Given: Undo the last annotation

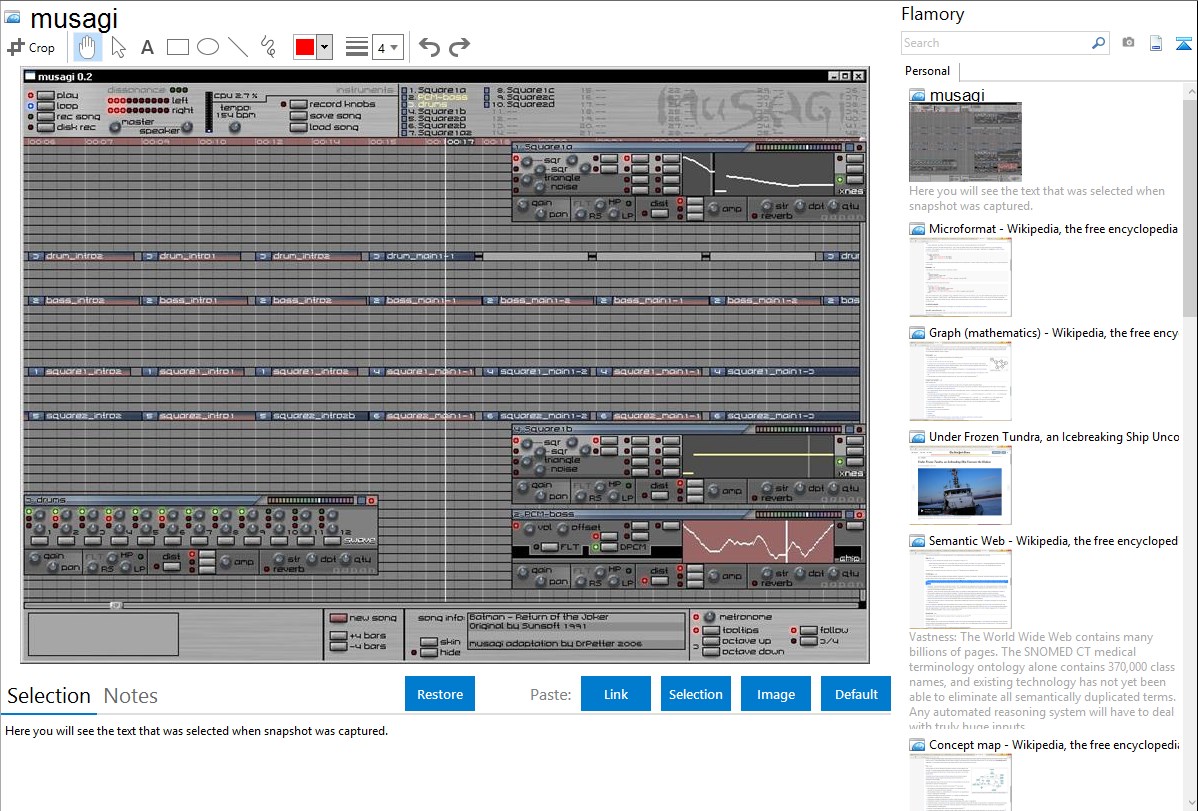Looking at the screenshot, I should pos(429,47).
